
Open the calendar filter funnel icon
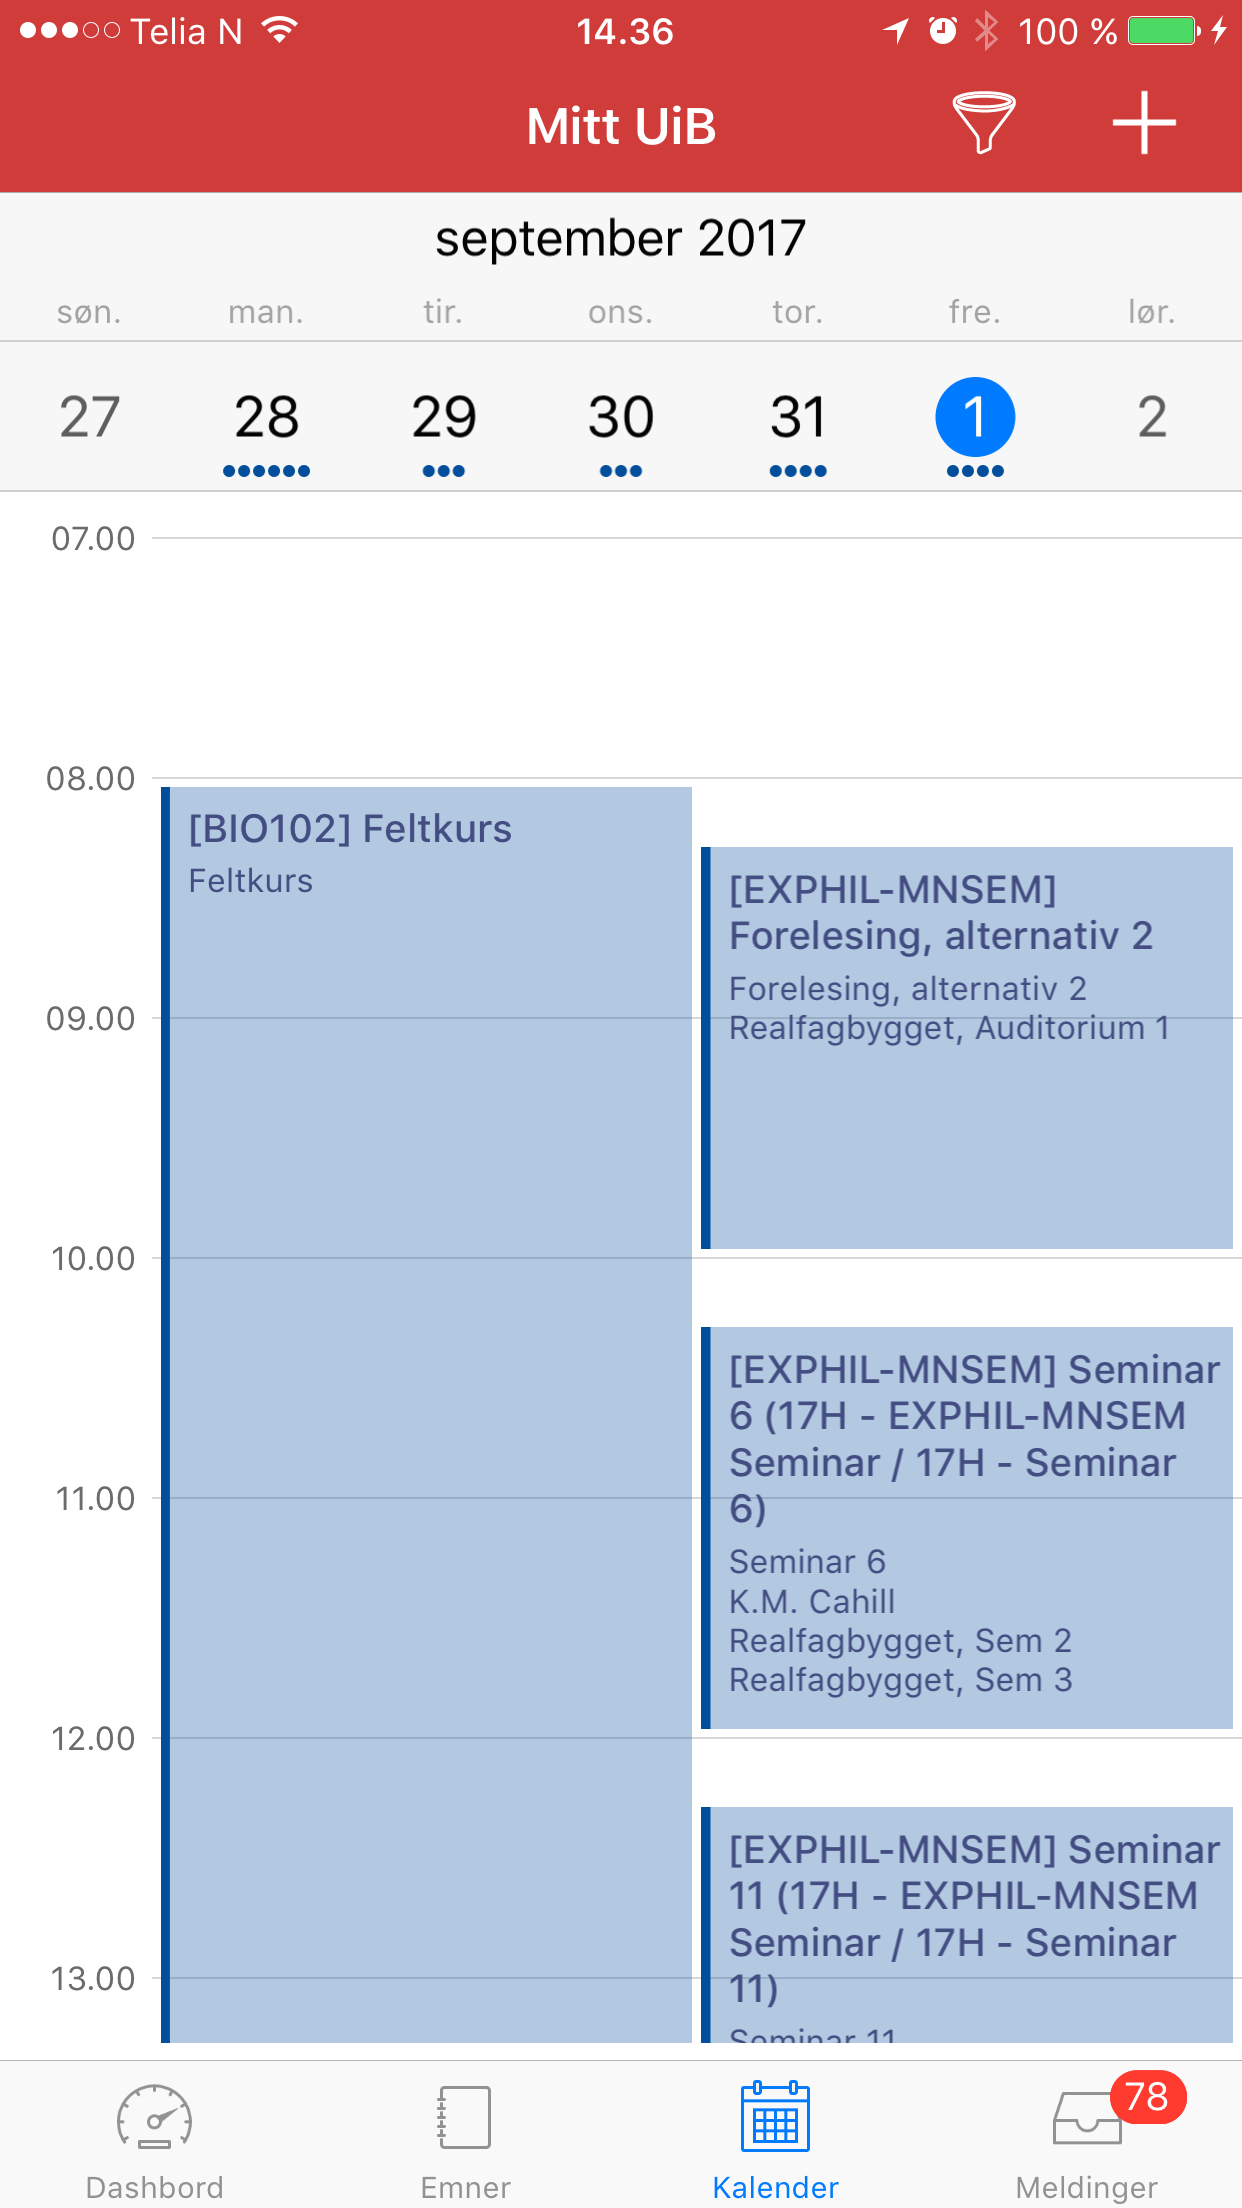click(983, 123)
